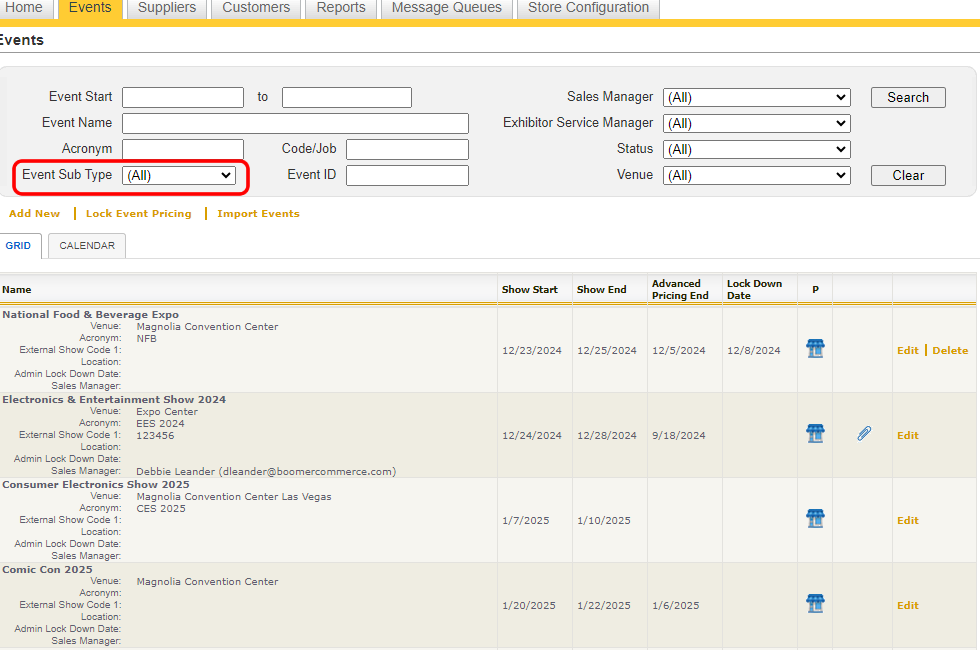Expand the Exhibitor Service Manager dropdown

(756, 124)
